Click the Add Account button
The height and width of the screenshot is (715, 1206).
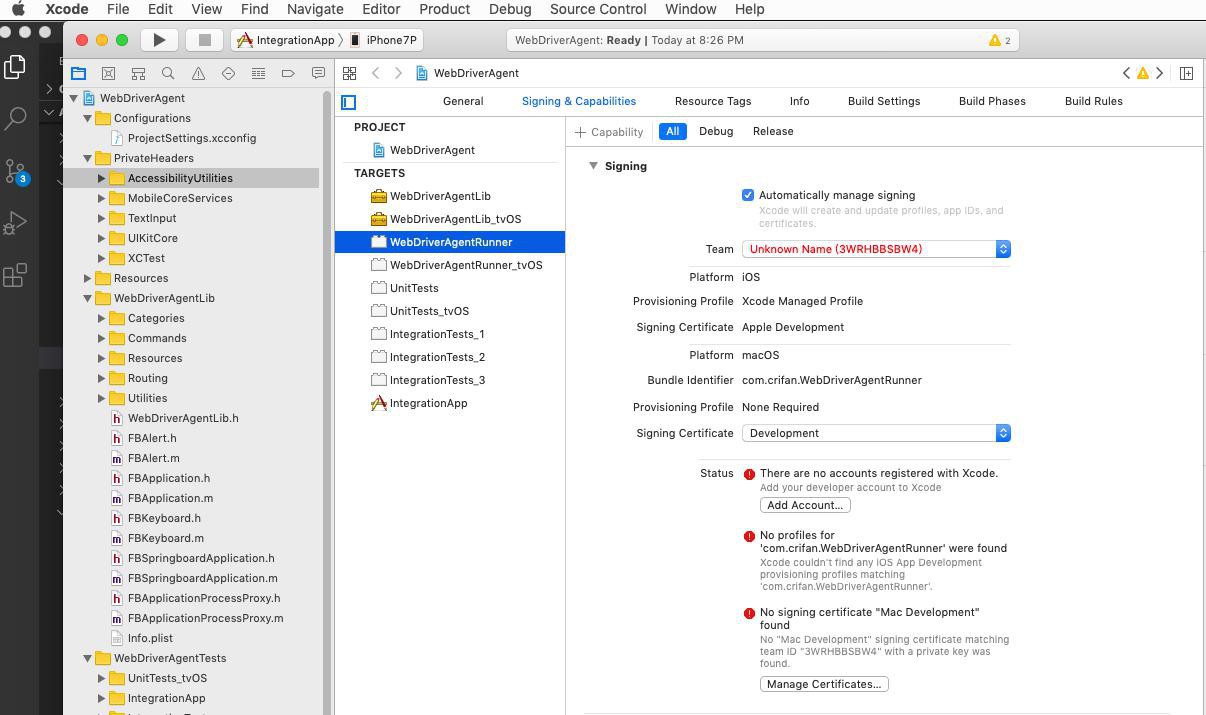[805, 505]
